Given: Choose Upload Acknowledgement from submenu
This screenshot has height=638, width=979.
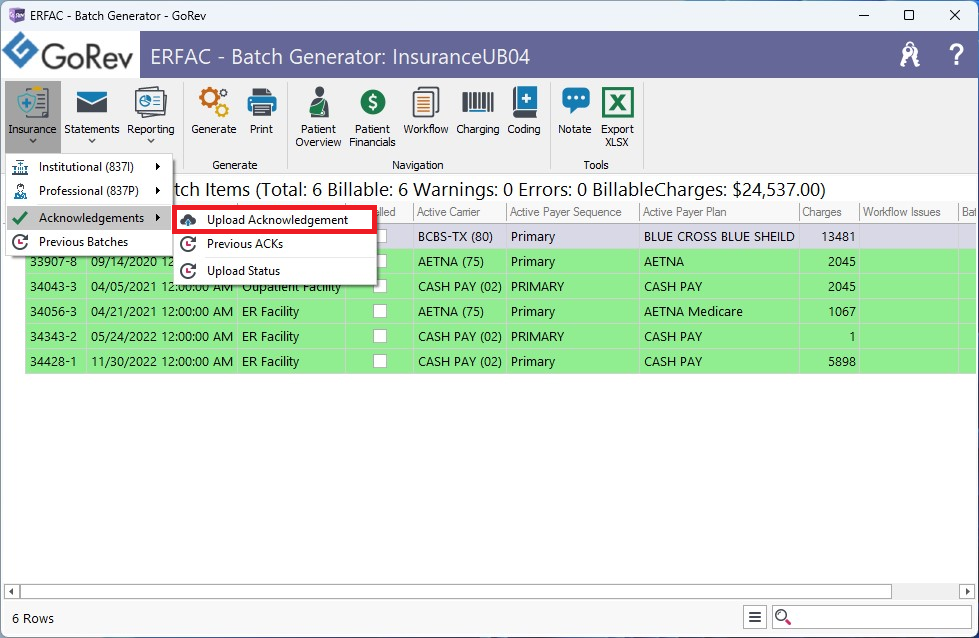Looking at the screenshot, I should tap(275, 220).
